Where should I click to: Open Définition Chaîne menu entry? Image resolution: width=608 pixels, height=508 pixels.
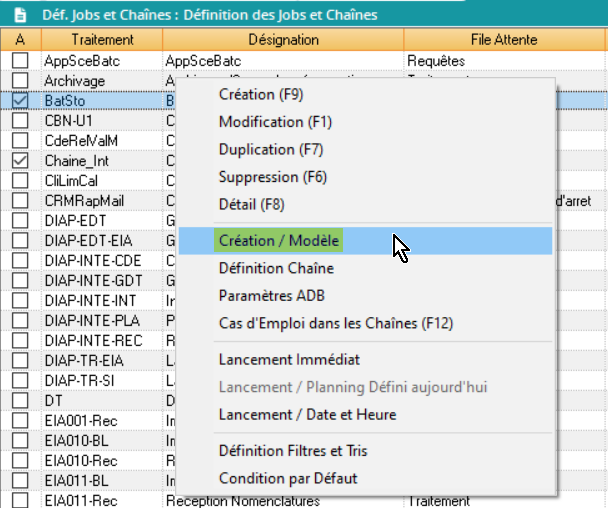[275, 268]
